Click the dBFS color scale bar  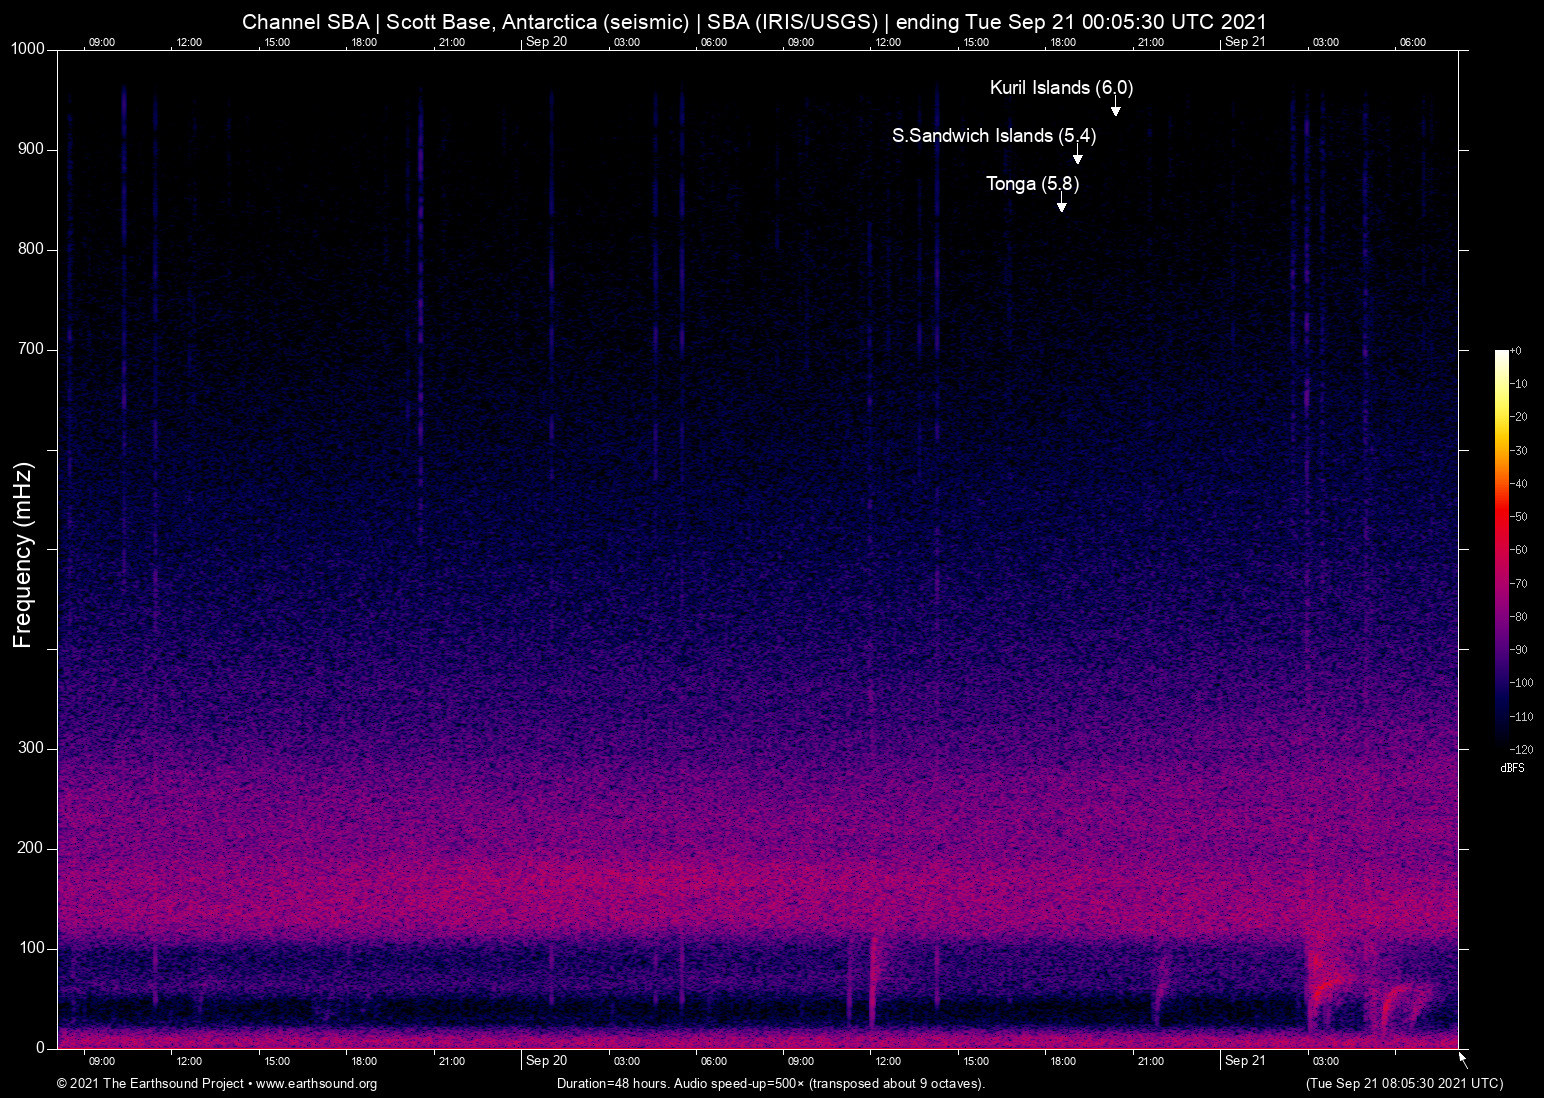[1501, 548]
